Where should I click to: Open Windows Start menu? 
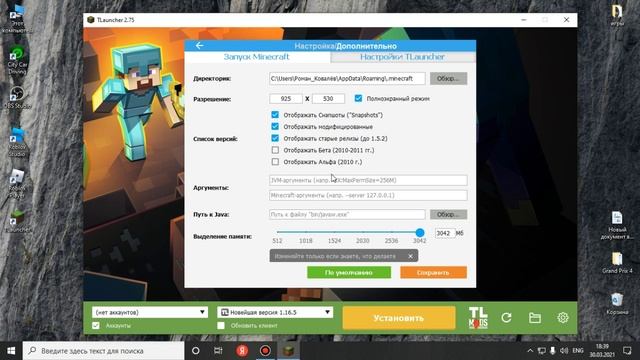[11, 351]
